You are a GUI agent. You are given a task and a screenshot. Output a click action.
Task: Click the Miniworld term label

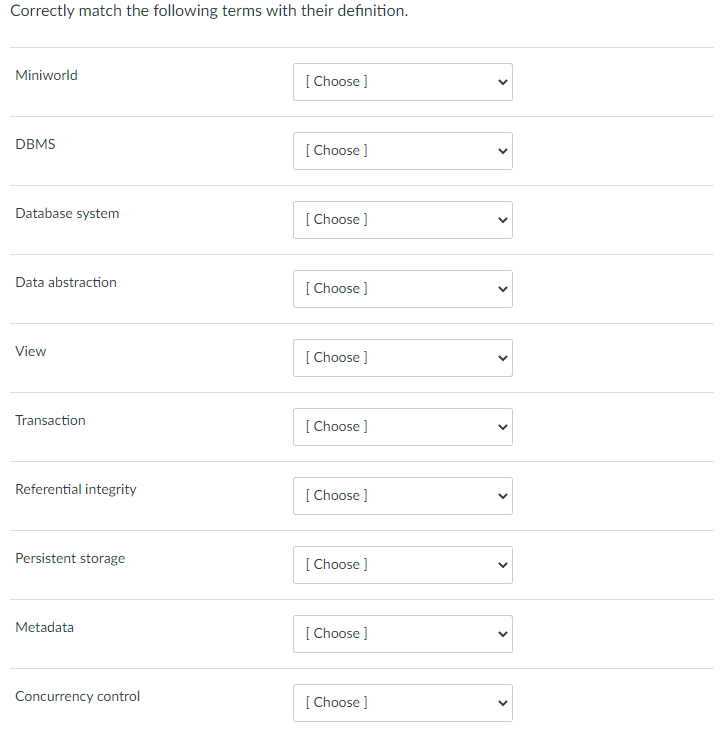pos(46,75)
